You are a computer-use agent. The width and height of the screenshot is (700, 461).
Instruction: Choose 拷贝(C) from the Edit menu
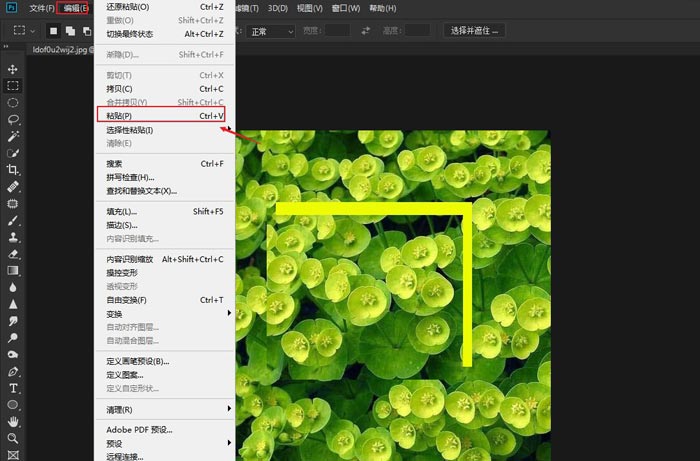click(165, 88)
